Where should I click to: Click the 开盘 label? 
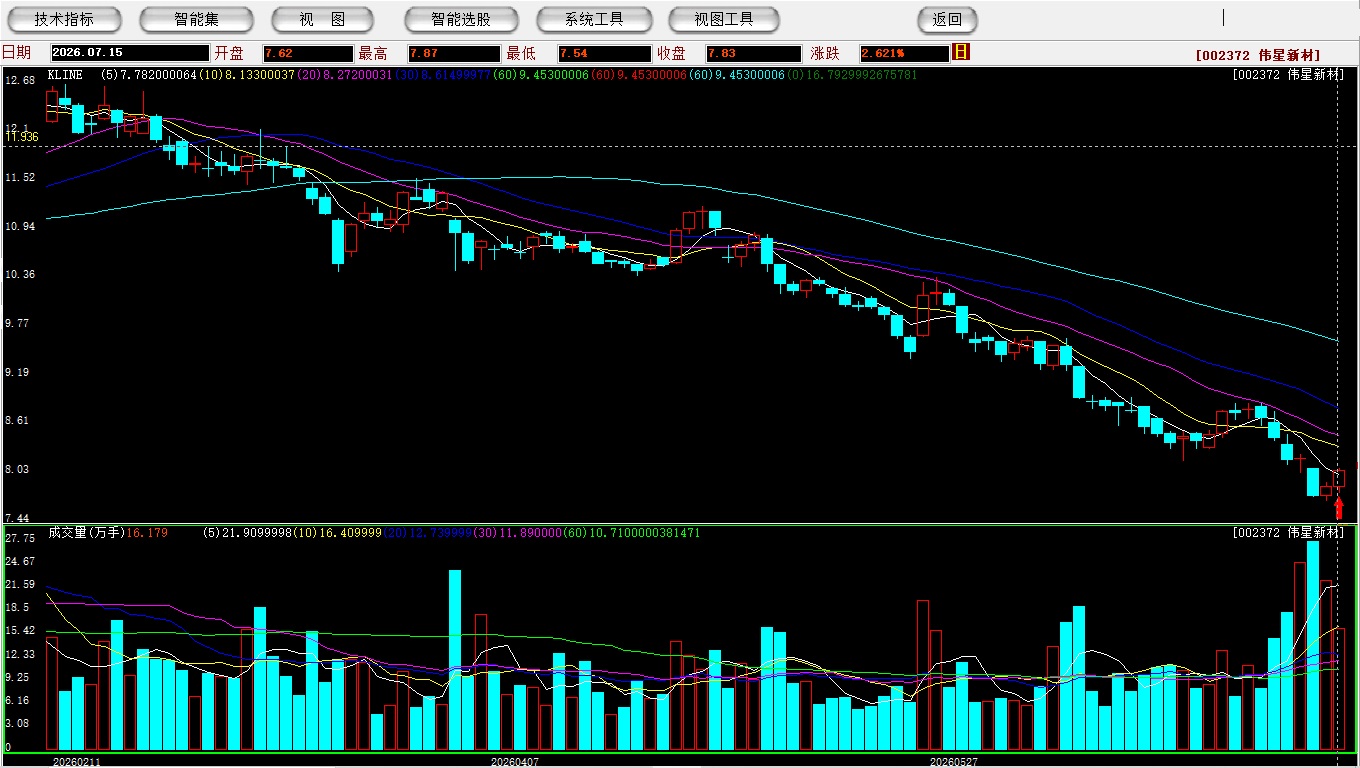point(229,53)
